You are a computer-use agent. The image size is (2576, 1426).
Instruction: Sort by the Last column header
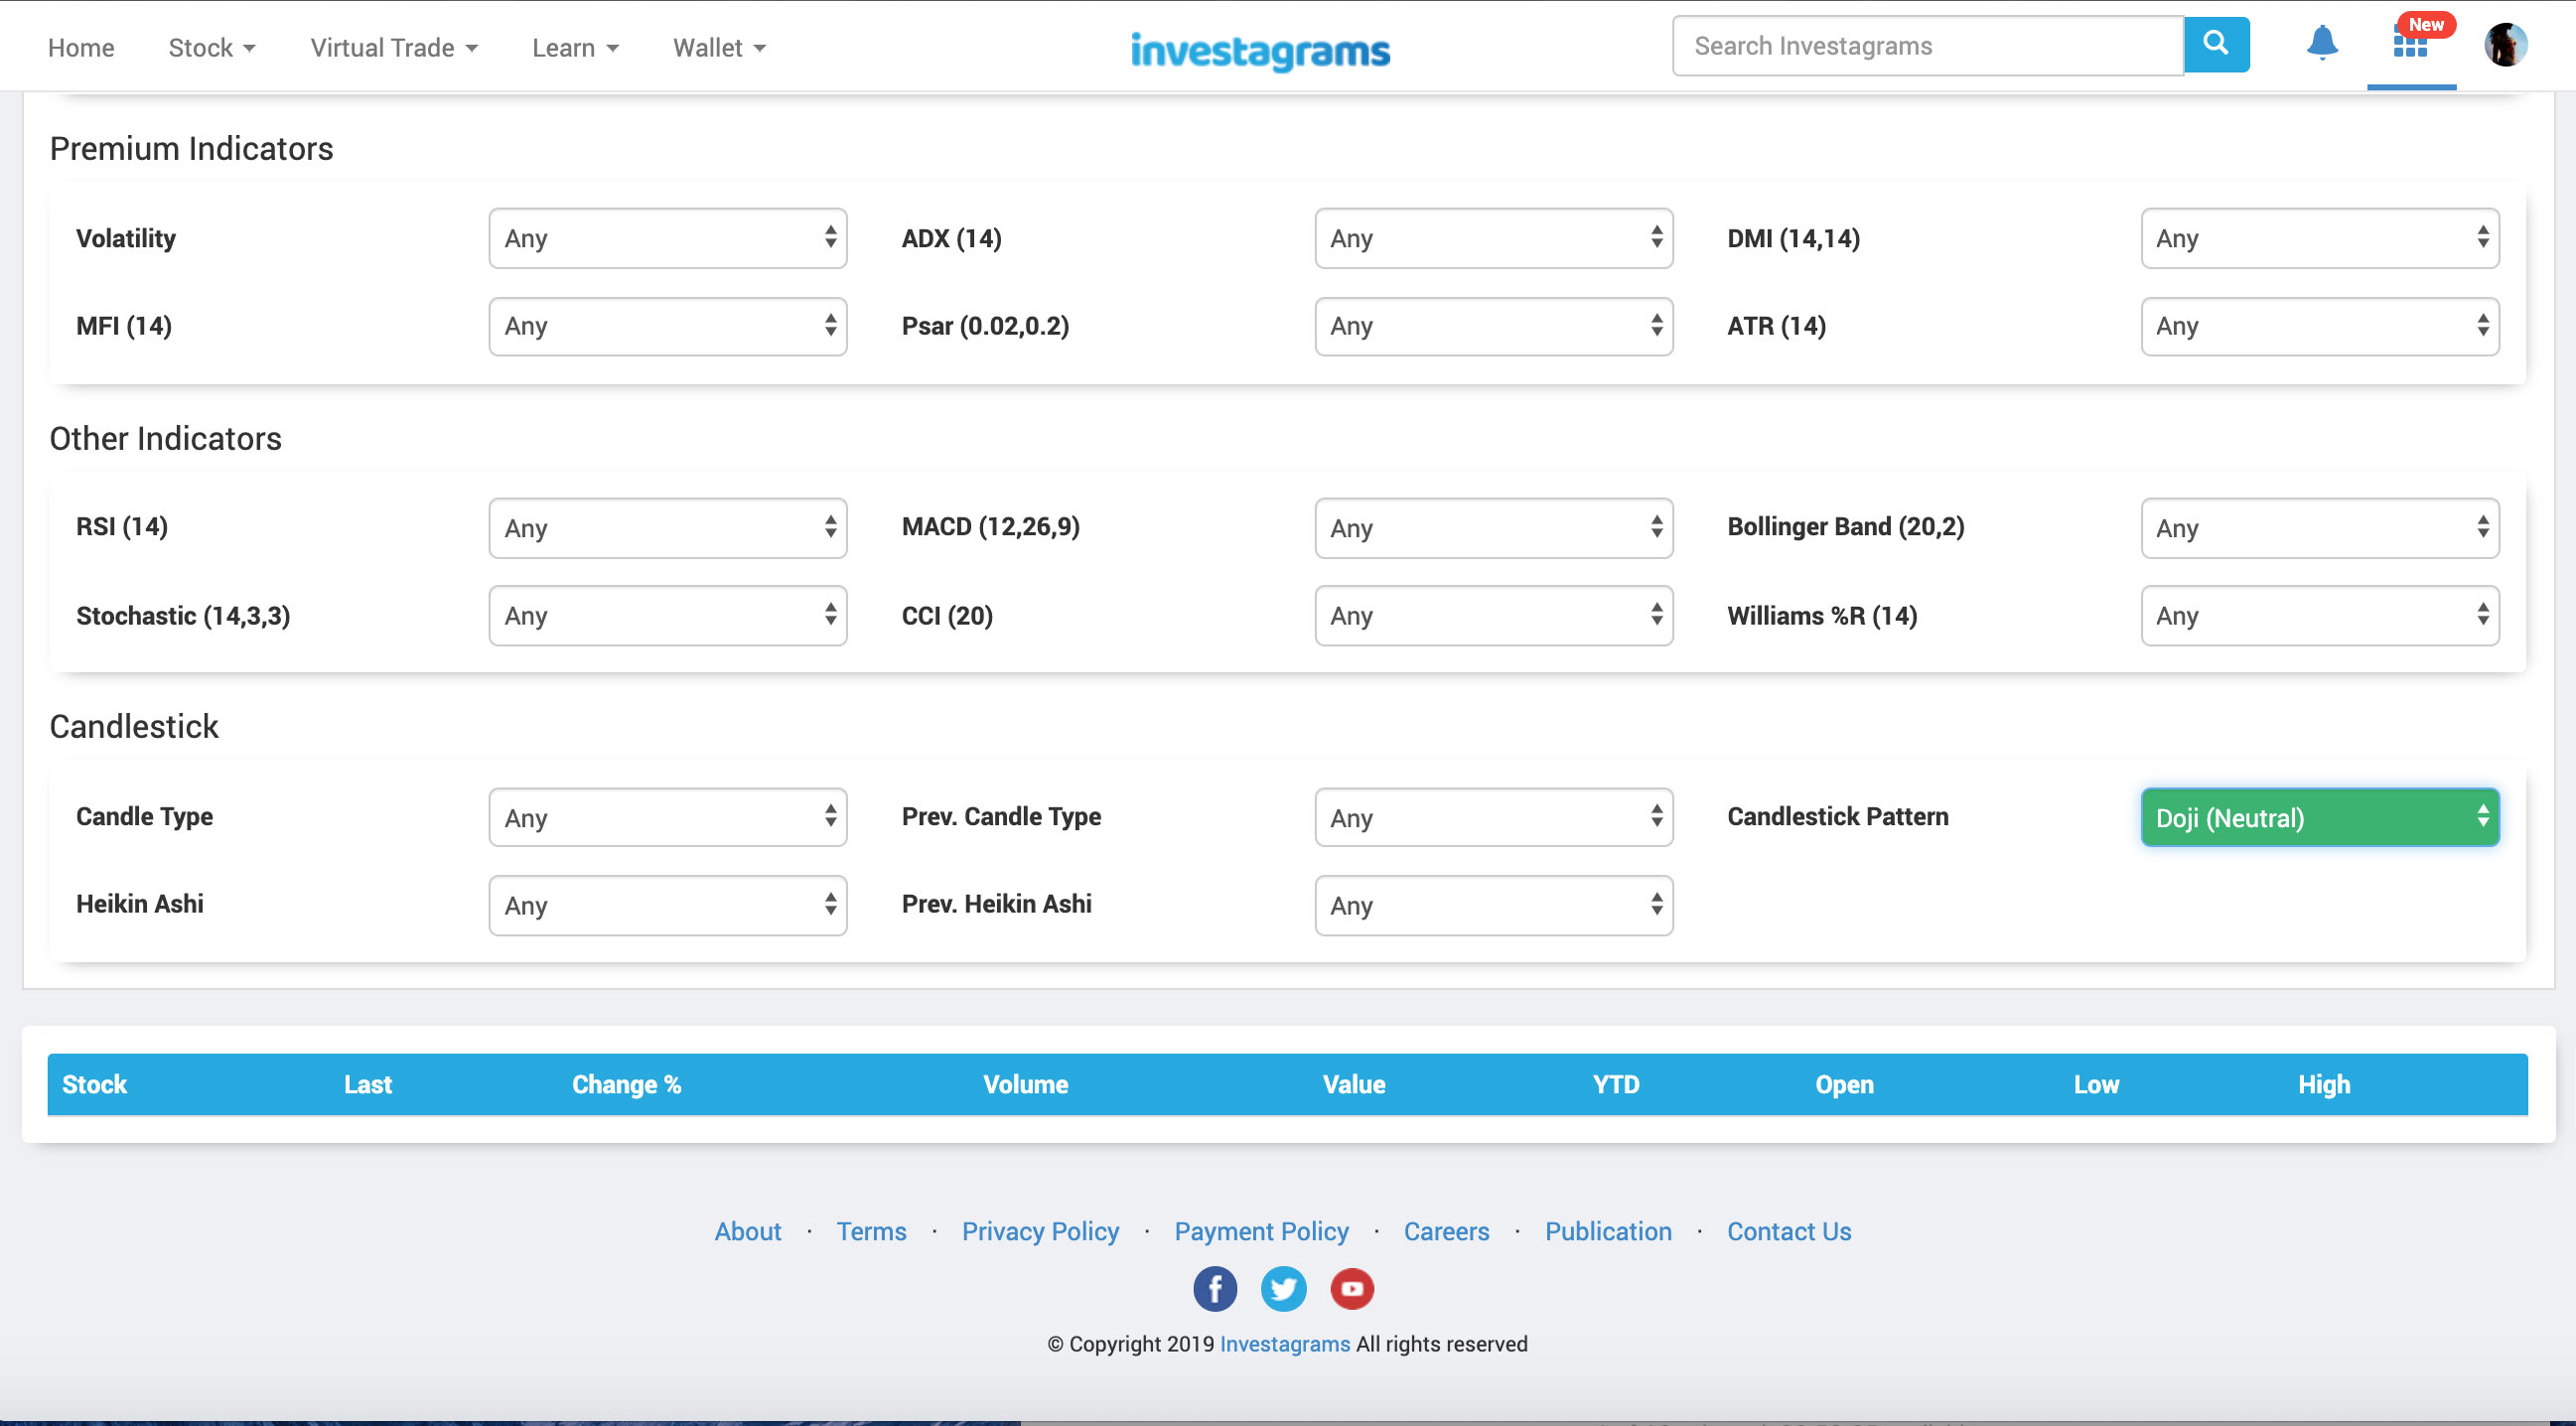pos(368,1084)
